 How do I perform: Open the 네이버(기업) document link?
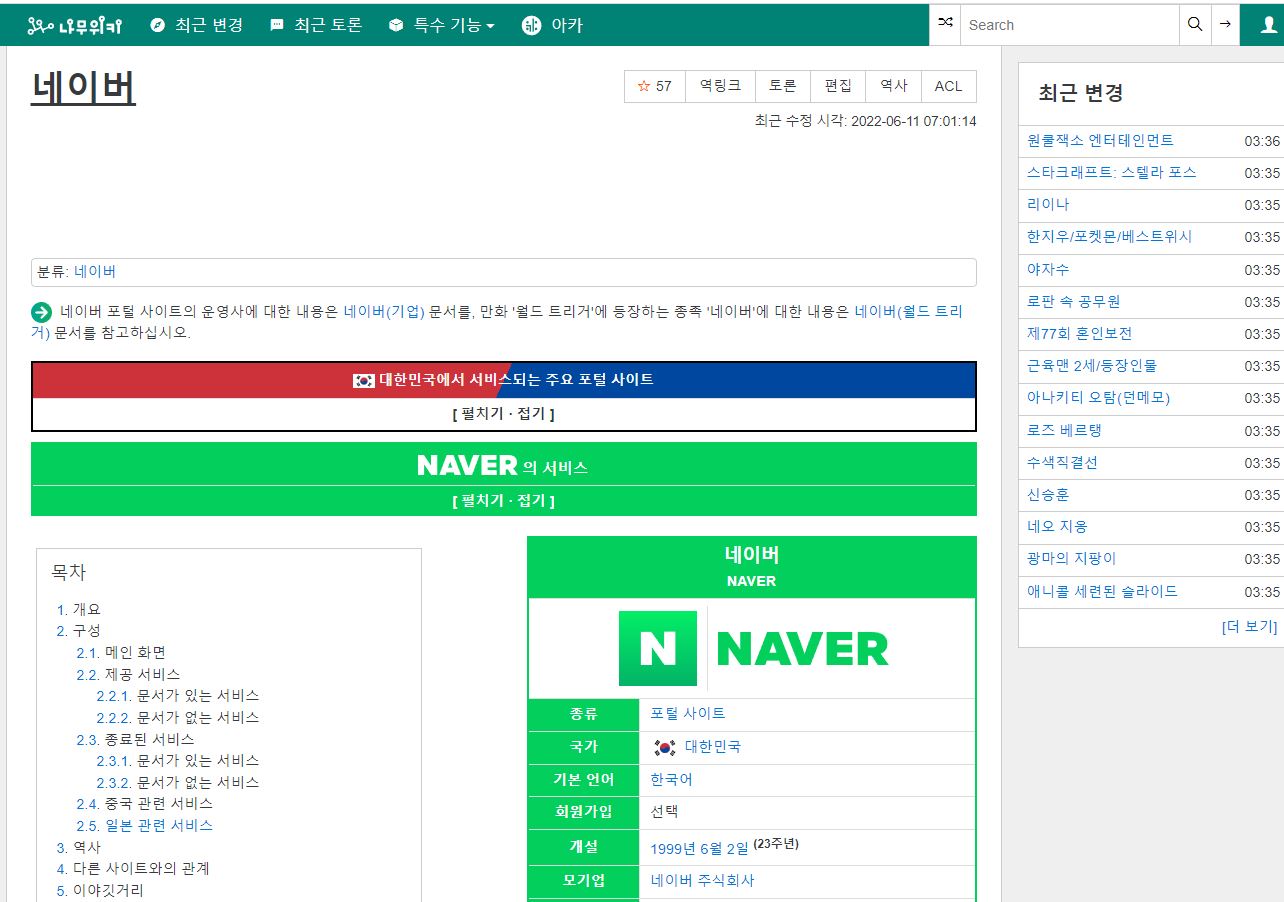click(384, 311)
